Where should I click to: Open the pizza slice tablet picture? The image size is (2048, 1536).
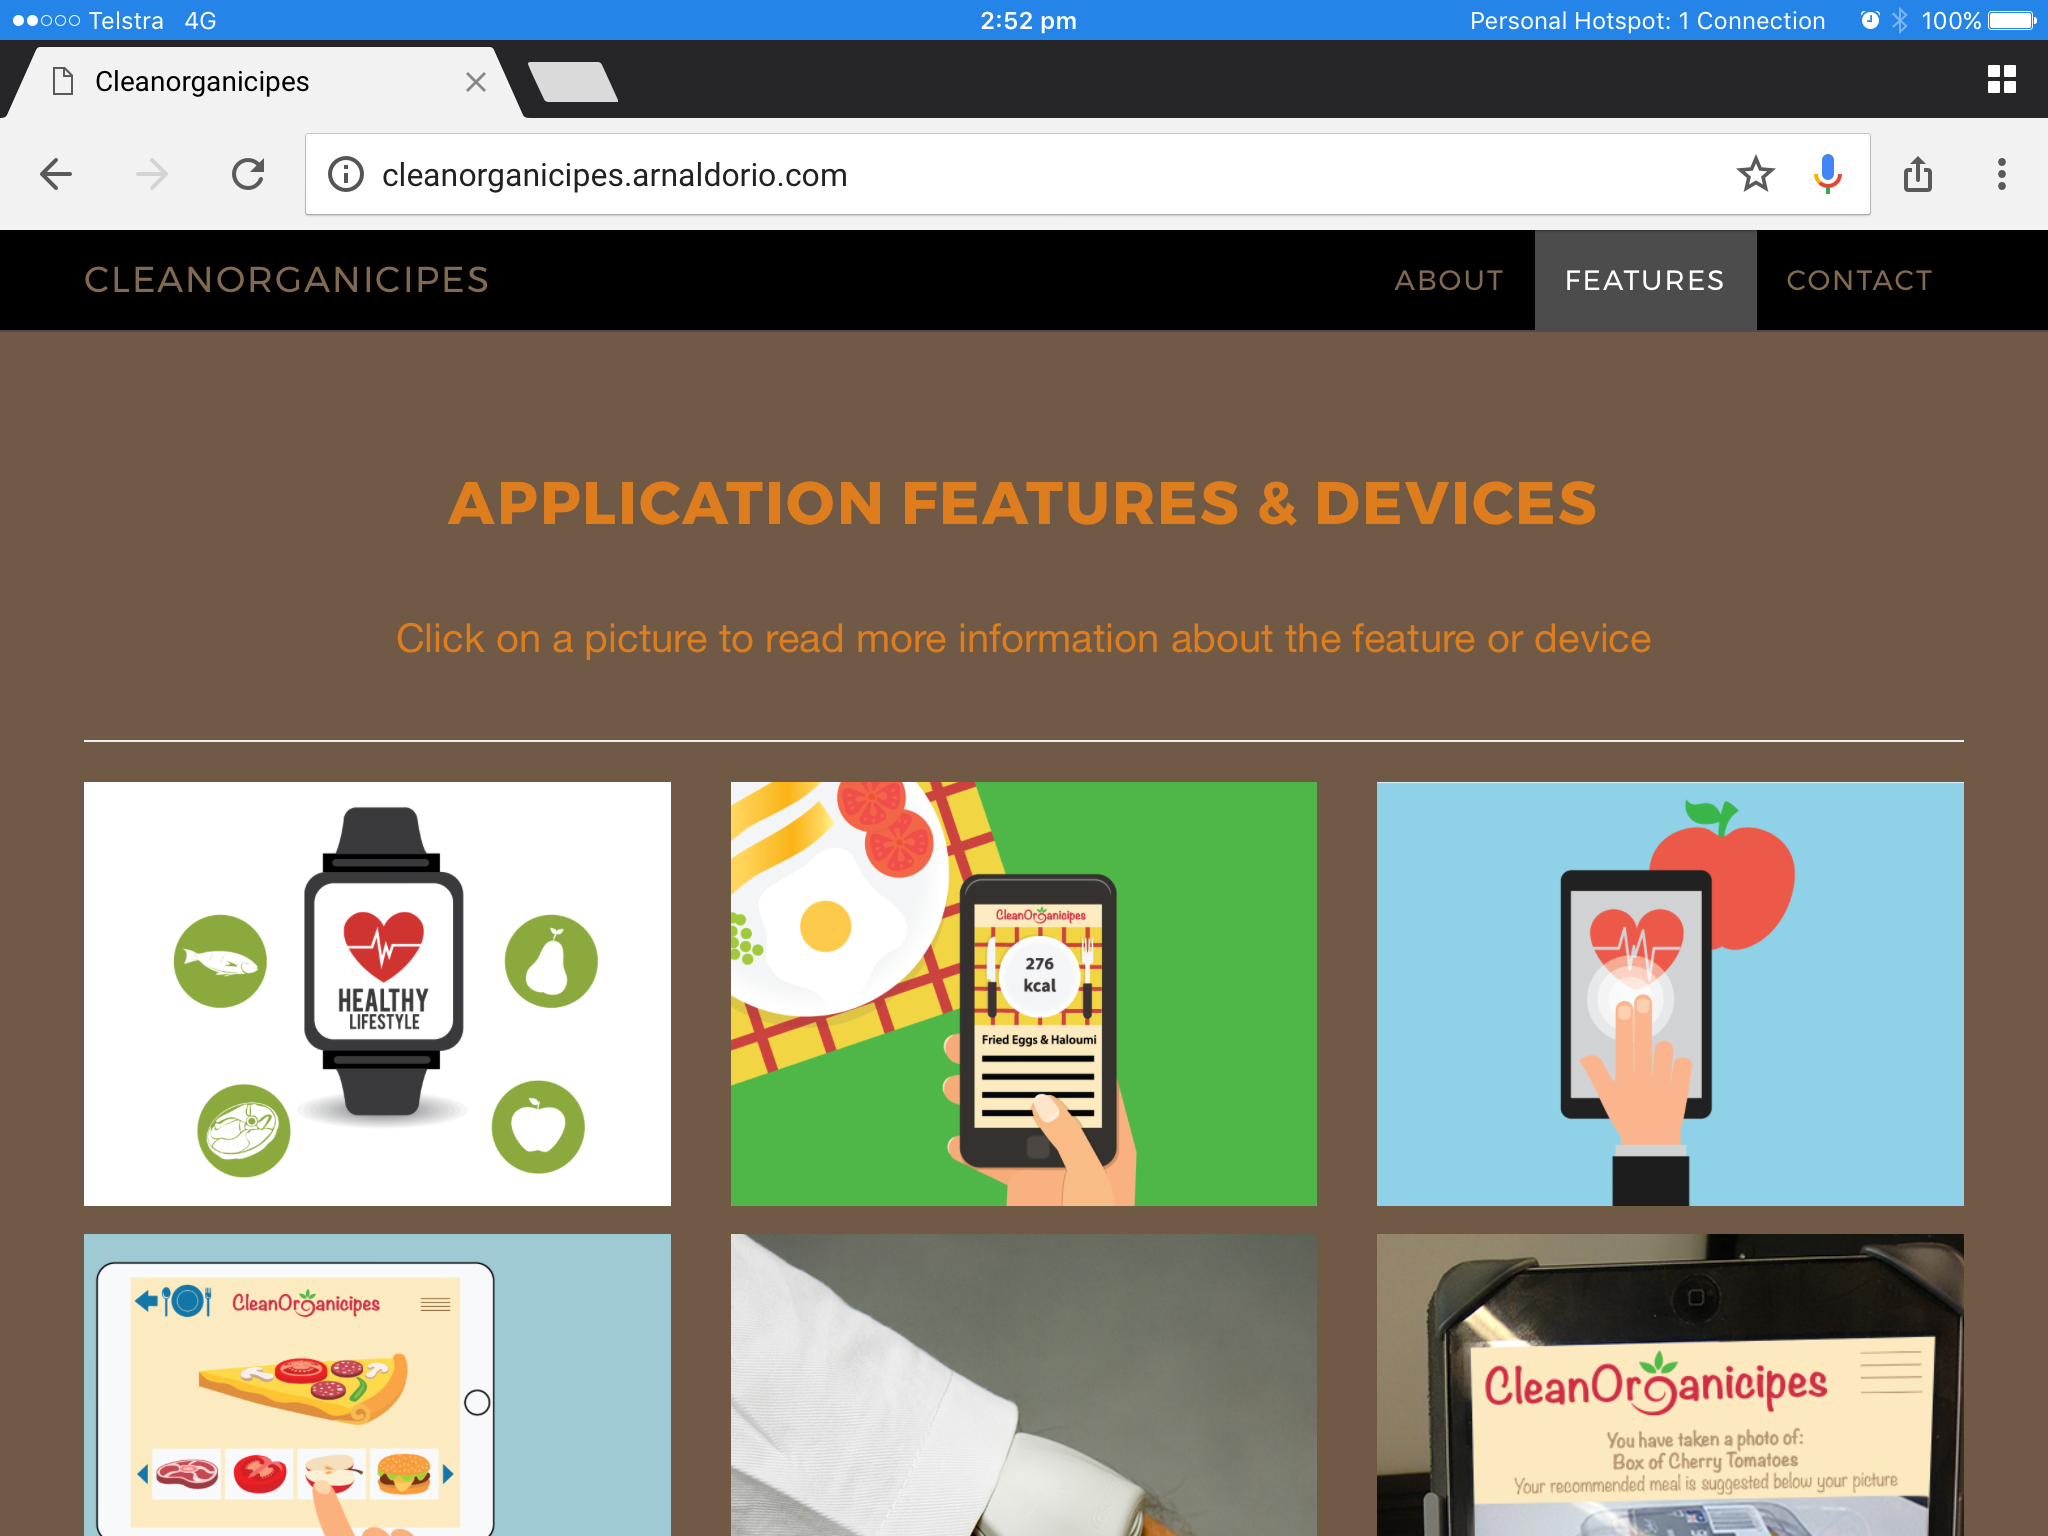point(377,1385)
